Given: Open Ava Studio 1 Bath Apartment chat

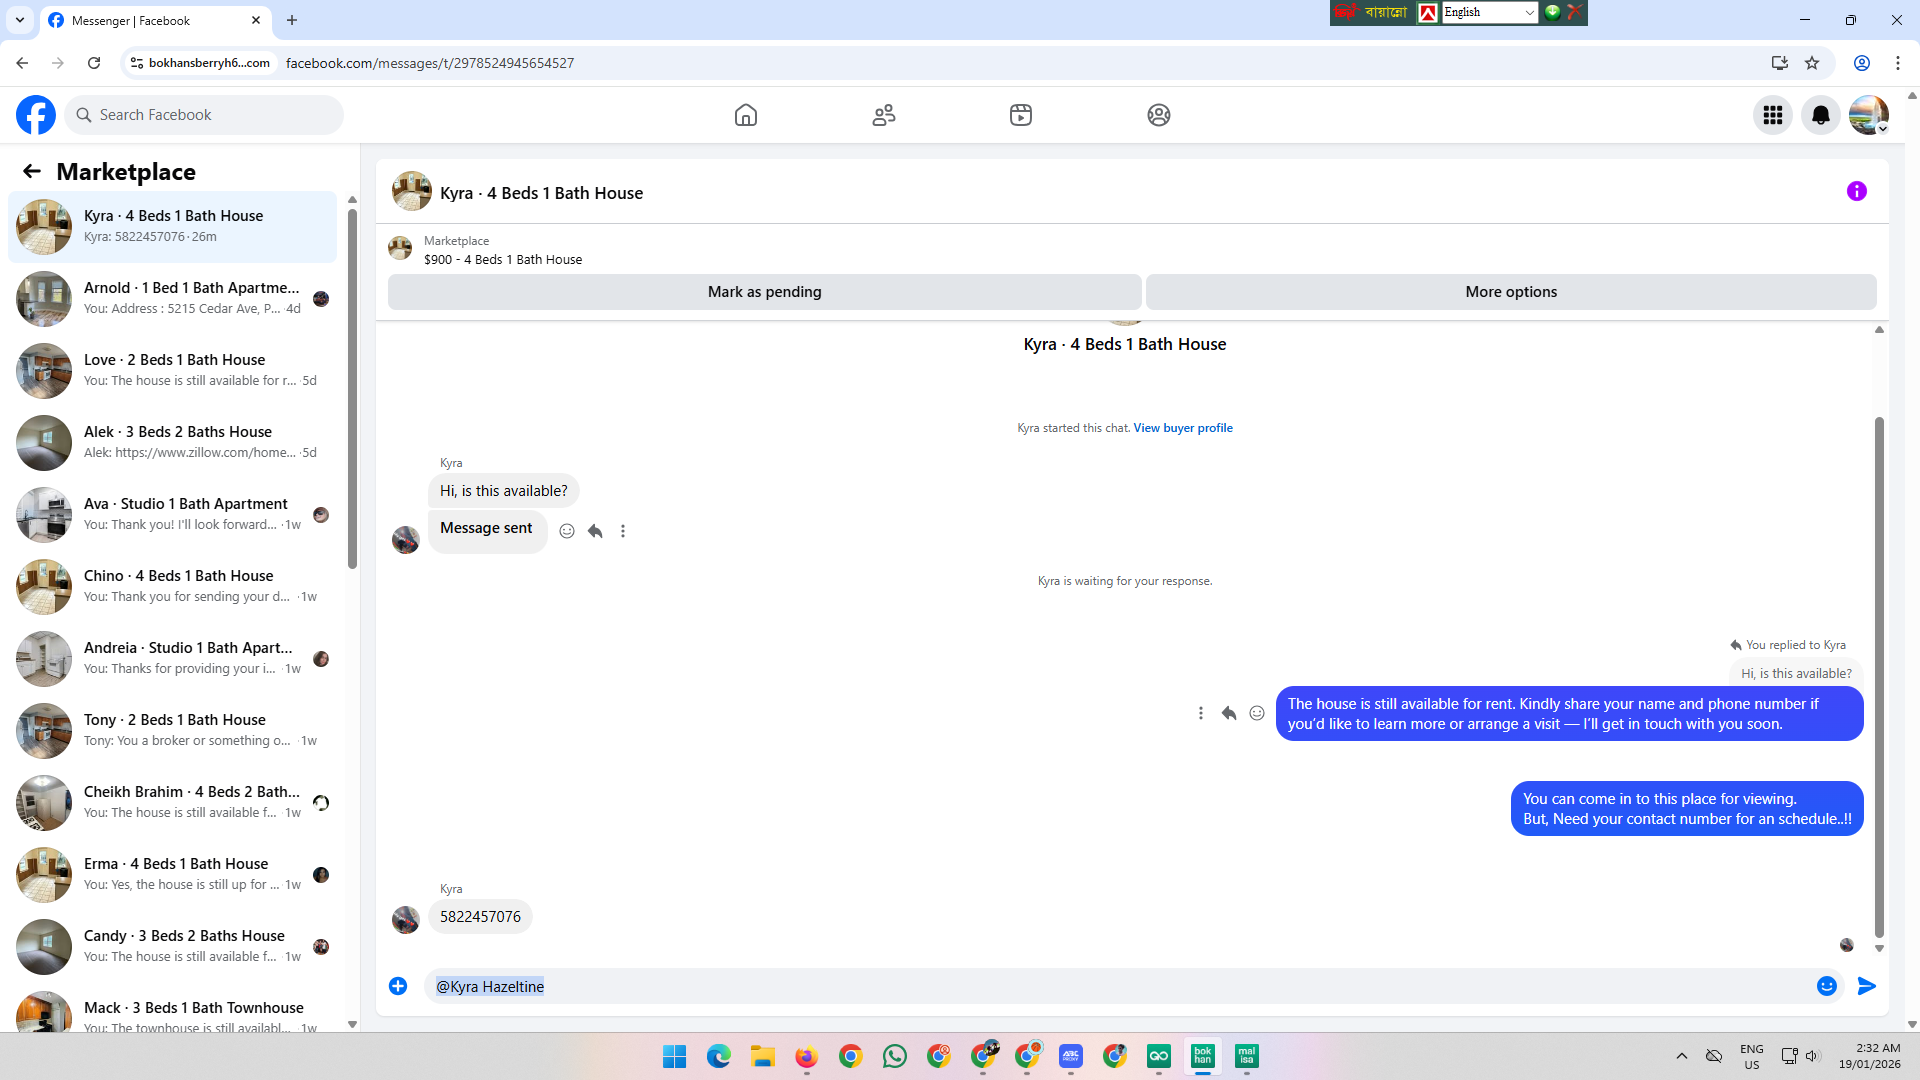Looking at the screenshot, I should pos(173,515).
